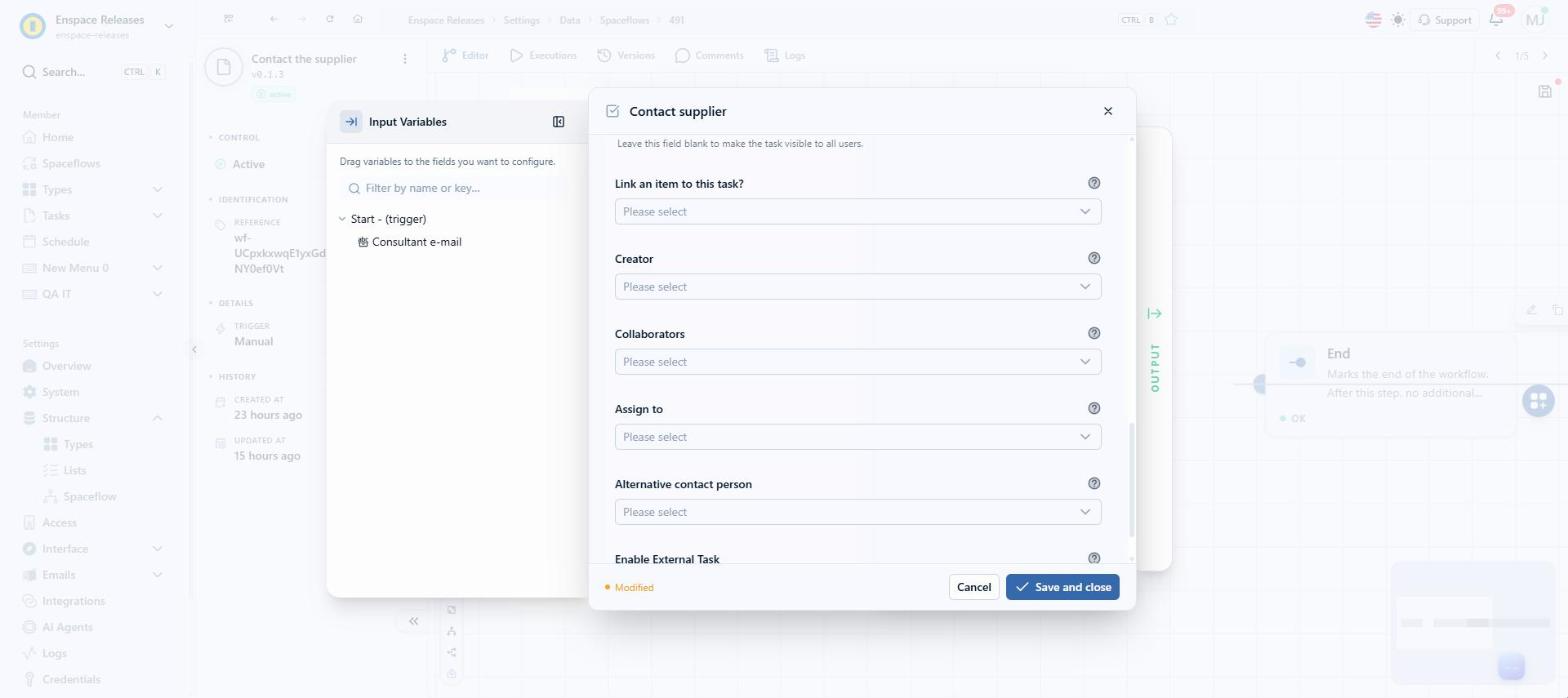Toggle the Active control status
The image size is (1568, 698).
pyautogui.click(x=240, y=164)
